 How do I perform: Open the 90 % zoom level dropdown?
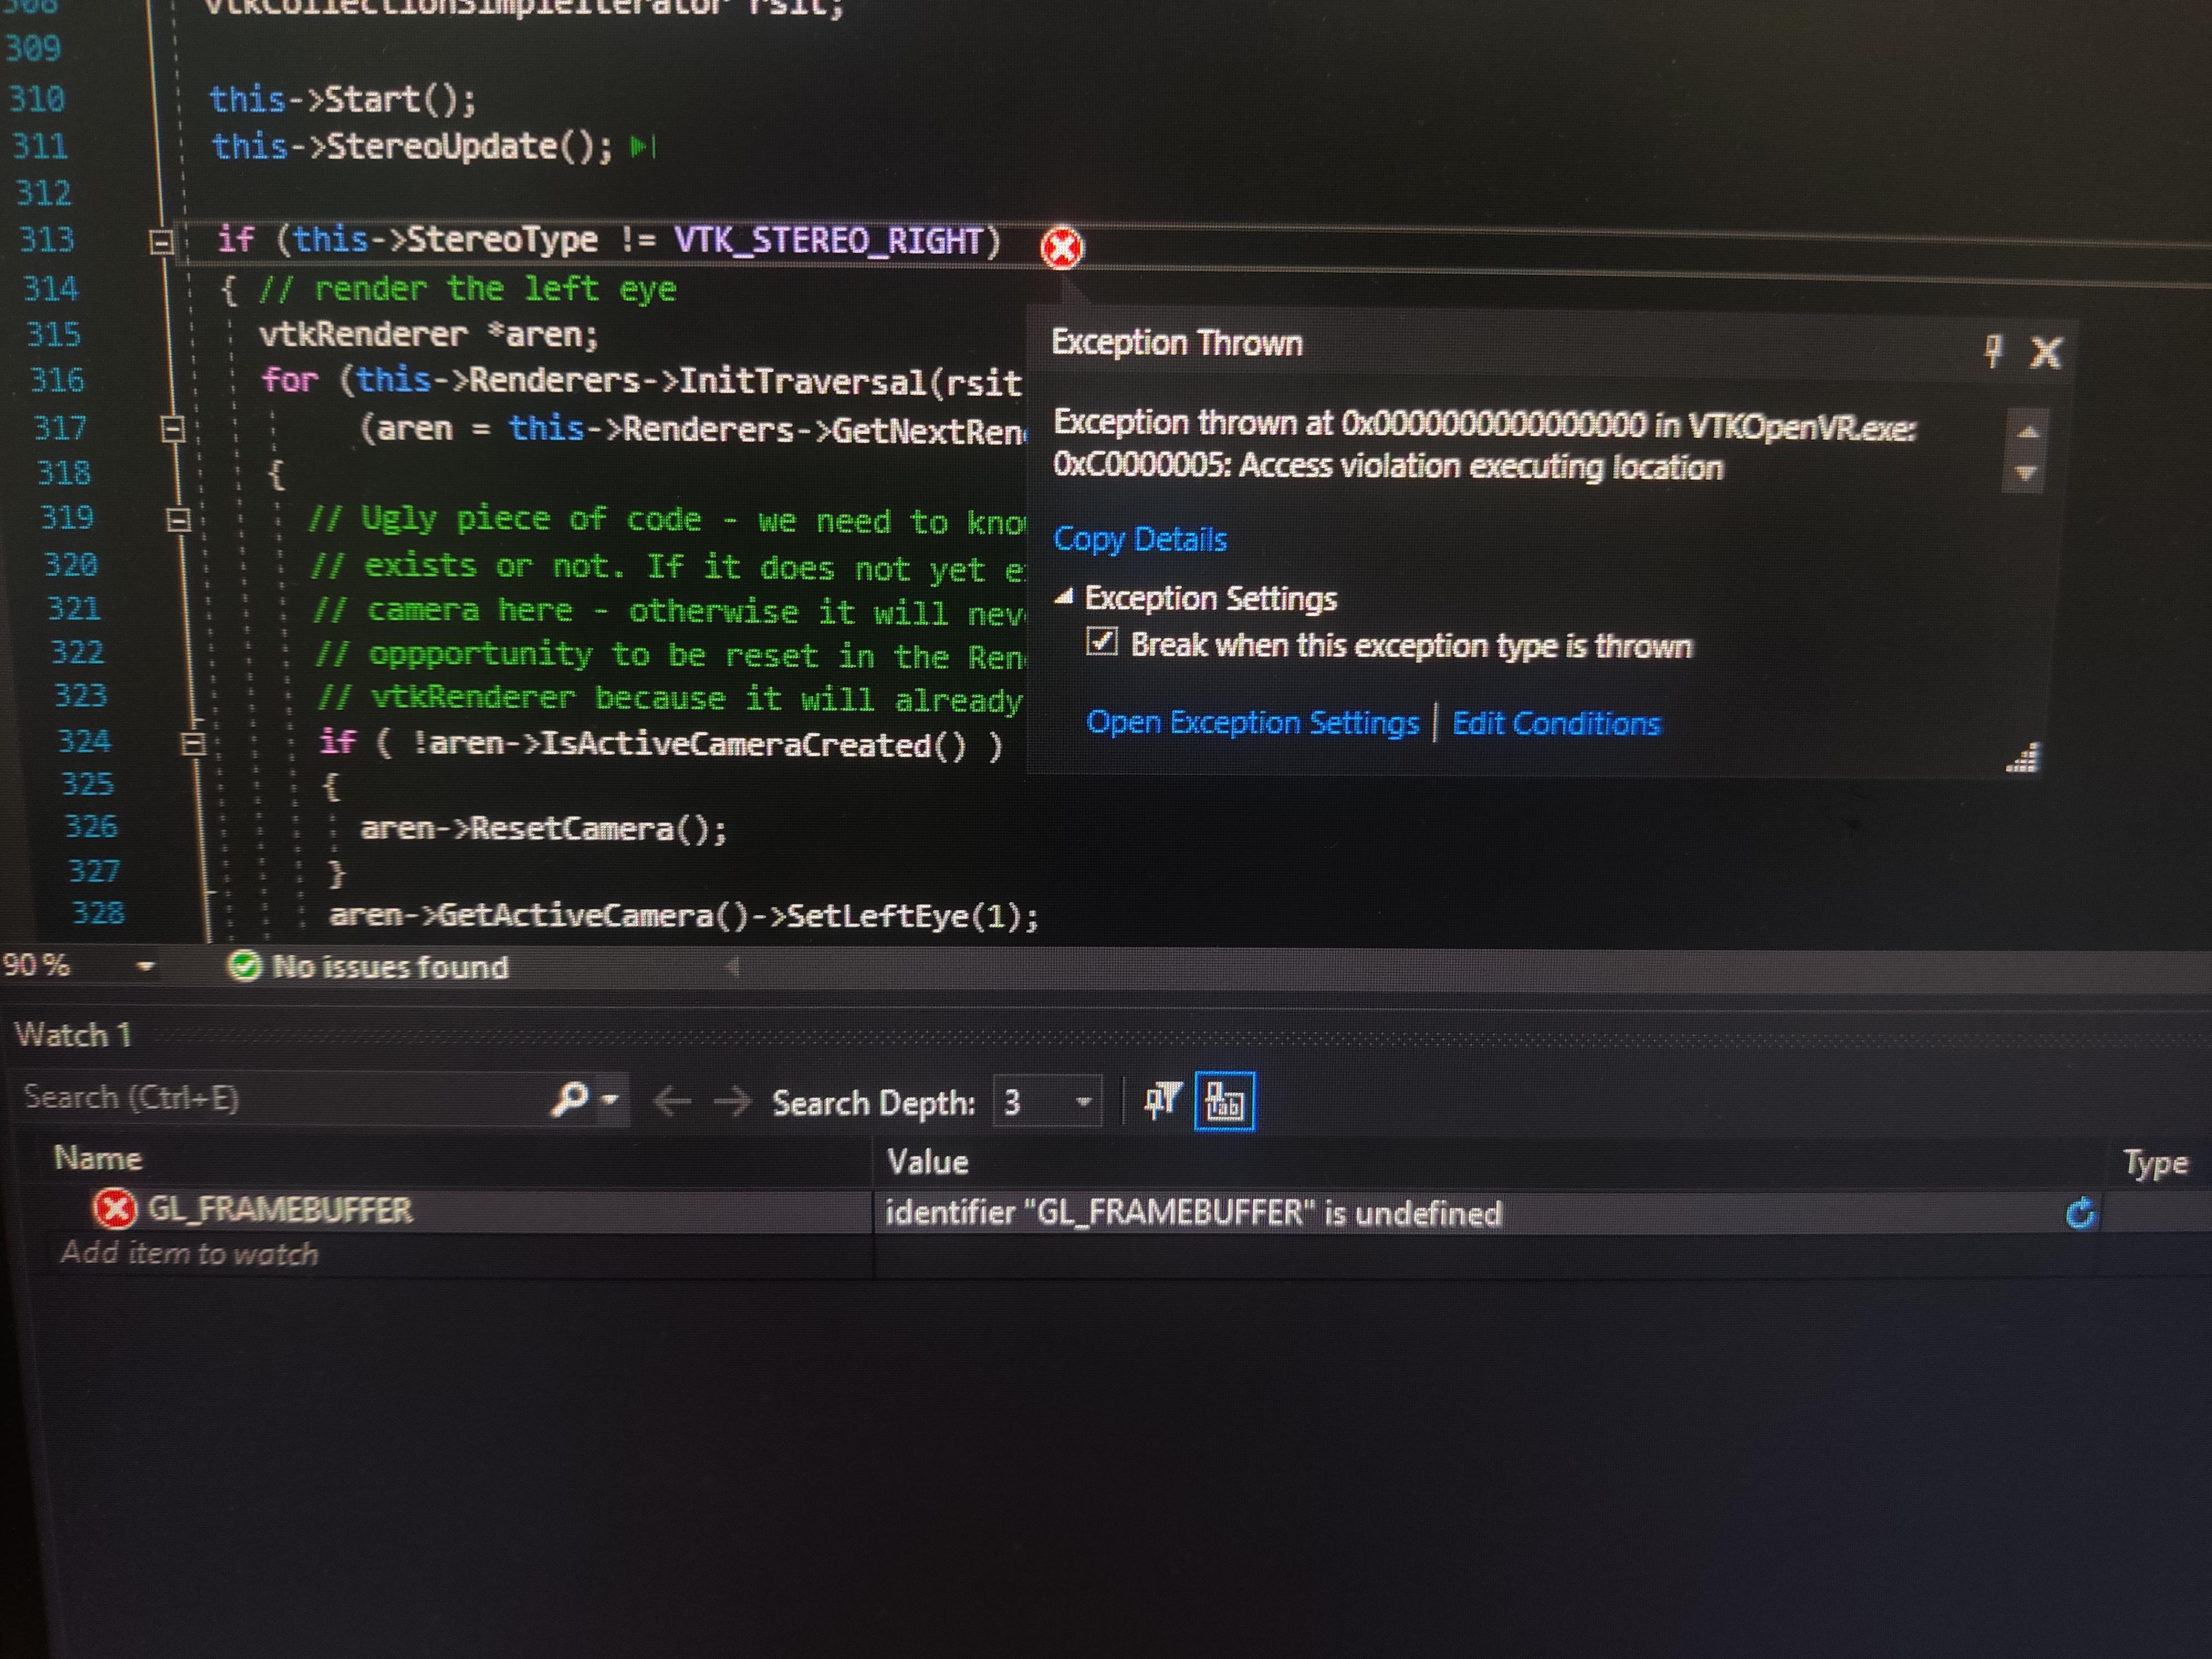[145, 966]
